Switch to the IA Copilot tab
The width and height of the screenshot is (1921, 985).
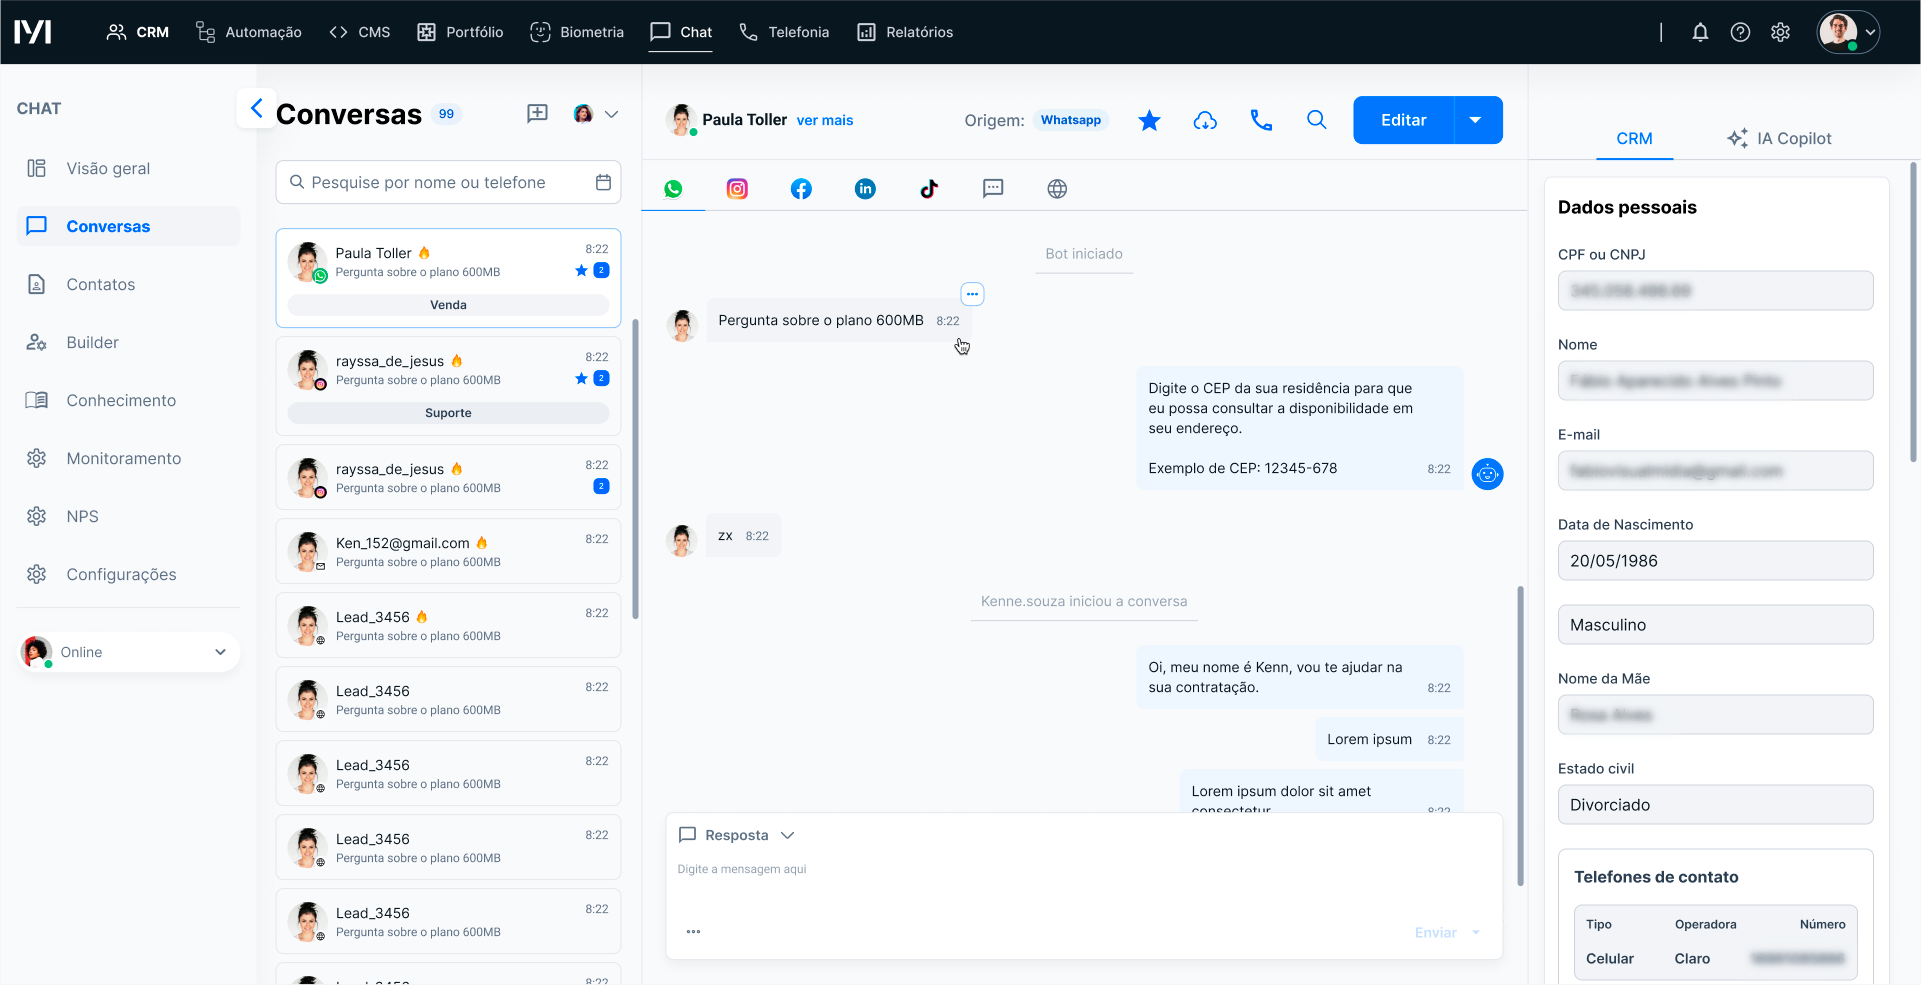1779,138
